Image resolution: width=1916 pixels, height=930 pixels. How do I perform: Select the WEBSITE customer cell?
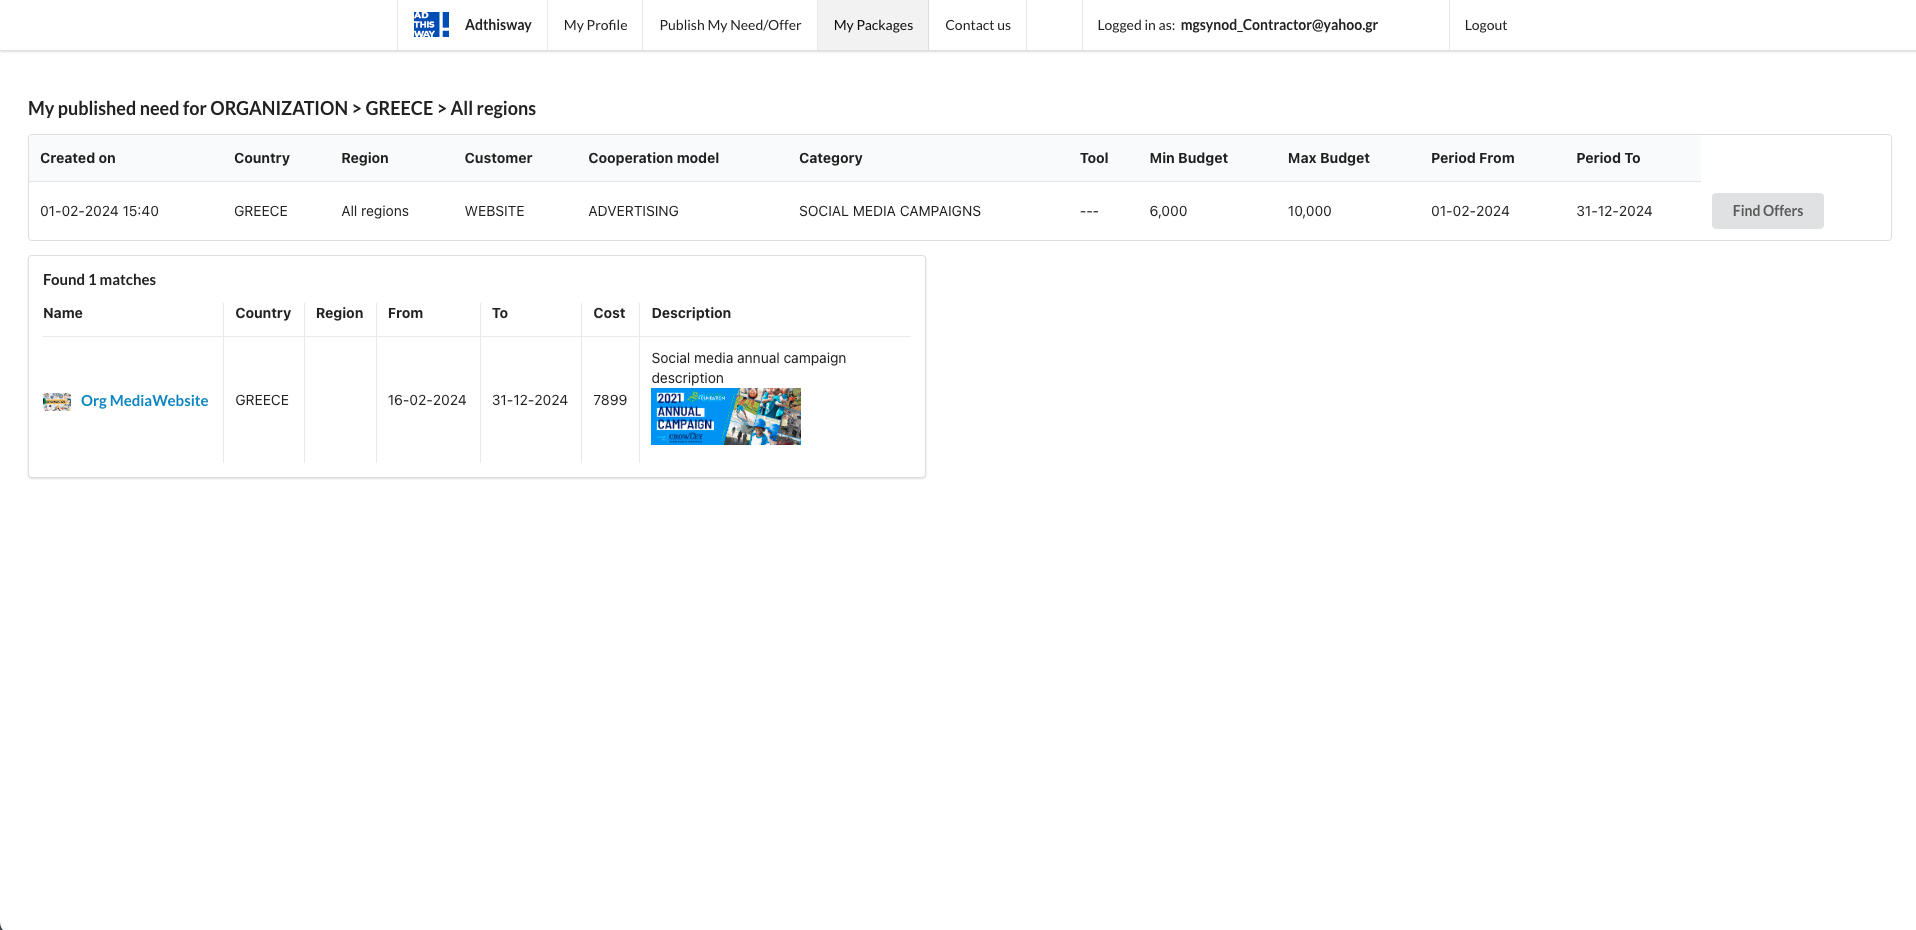click(x=494, y=211)
